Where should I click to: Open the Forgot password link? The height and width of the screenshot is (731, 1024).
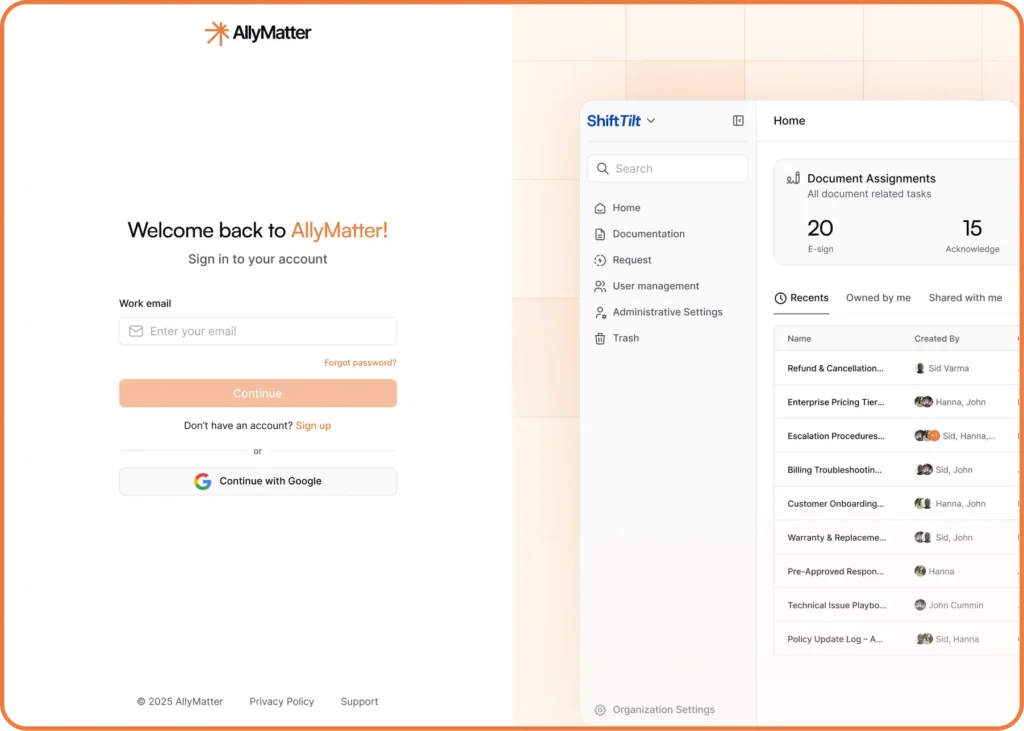360,362
